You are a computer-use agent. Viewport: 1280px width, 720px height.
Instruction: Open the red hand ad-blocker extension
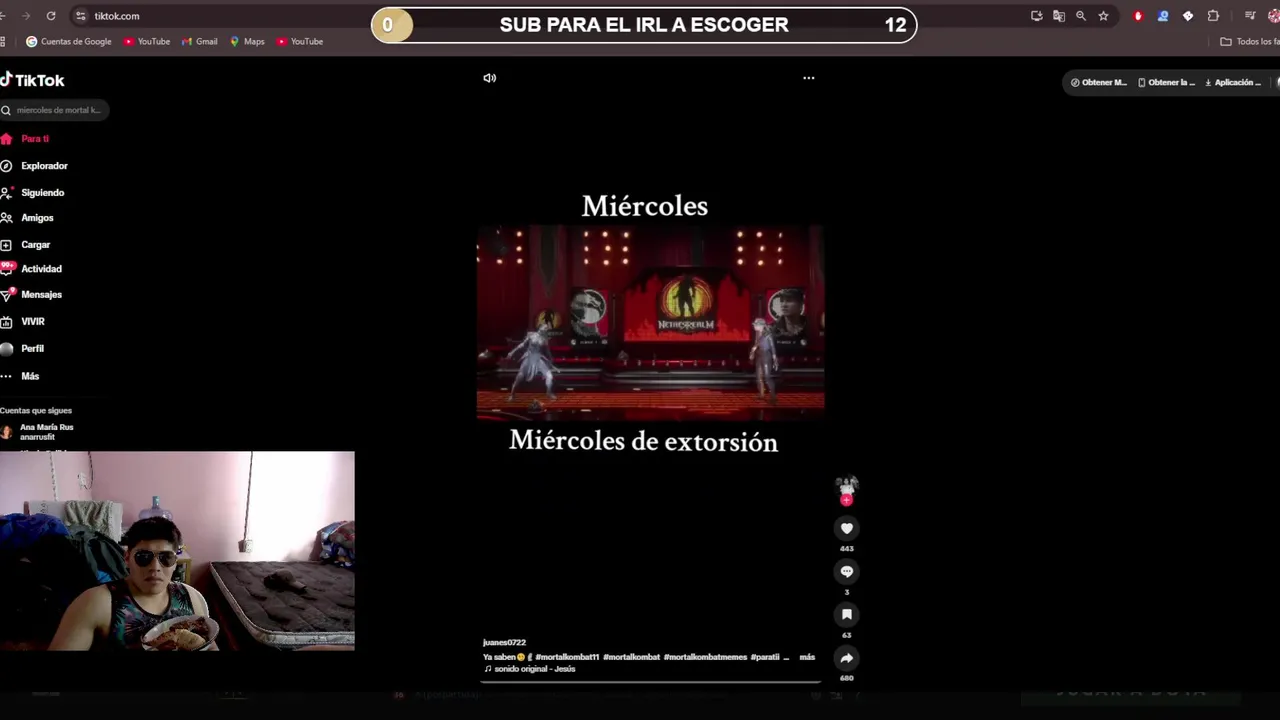click(1138, 16)
